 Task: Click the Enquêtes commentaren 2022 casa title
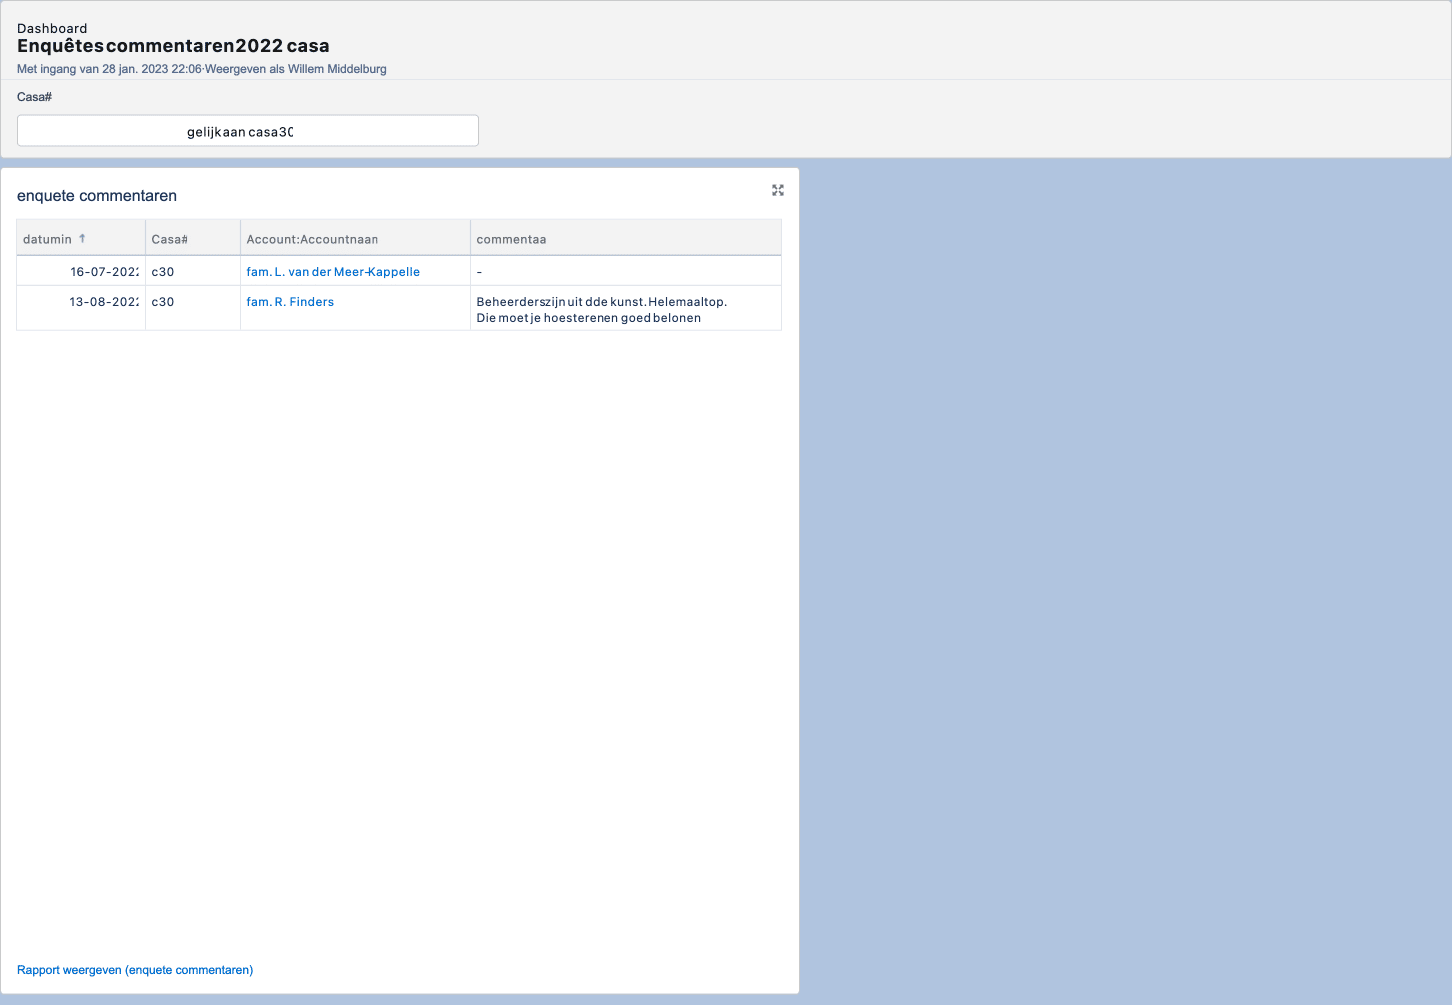pyautogui.click(x=173, y=46)
